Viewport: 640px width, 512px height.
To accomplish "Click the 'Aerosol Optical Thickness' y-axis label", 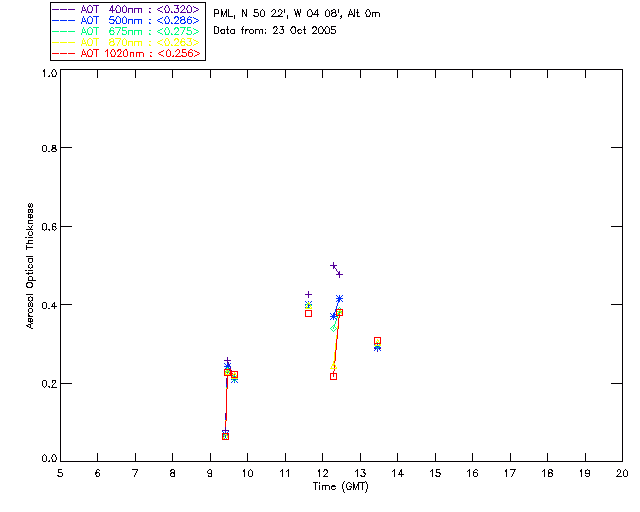I will click(x=30, y=266).
